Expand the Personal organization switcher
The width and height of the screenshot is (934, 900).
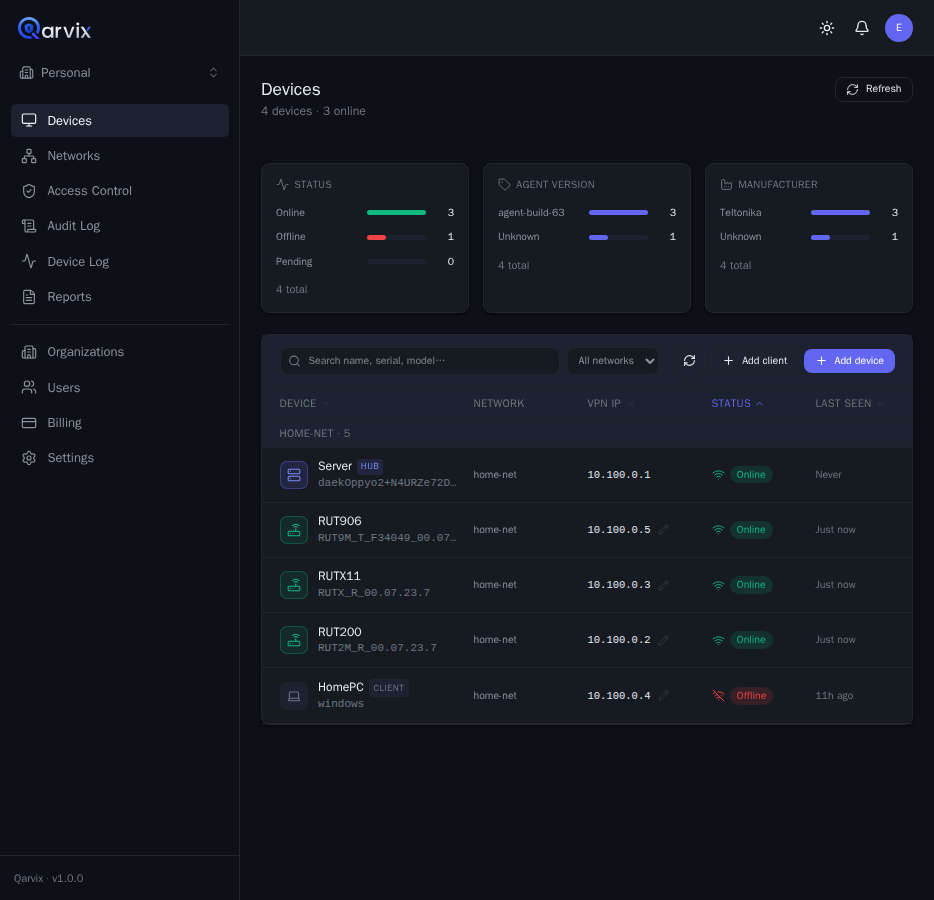point(120,73)
